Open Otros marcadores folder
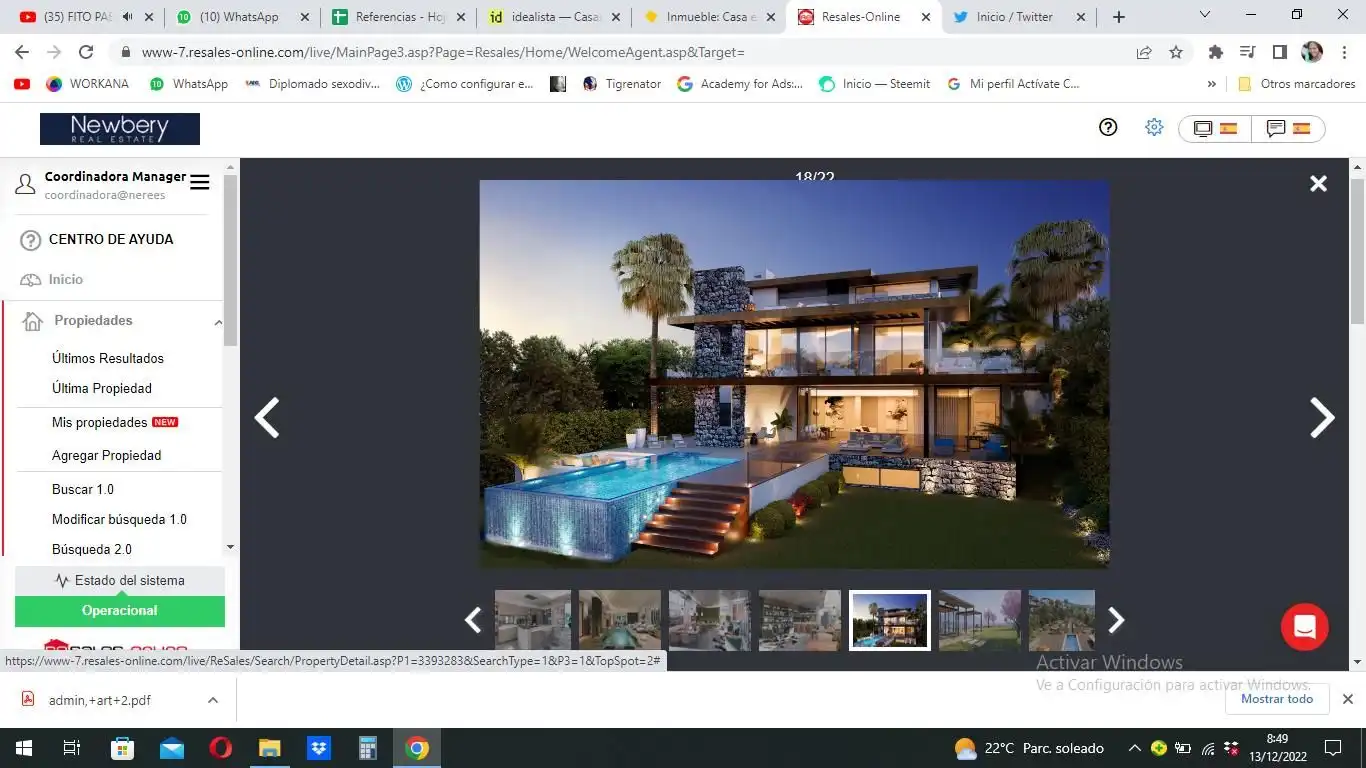 (1297, 84)
